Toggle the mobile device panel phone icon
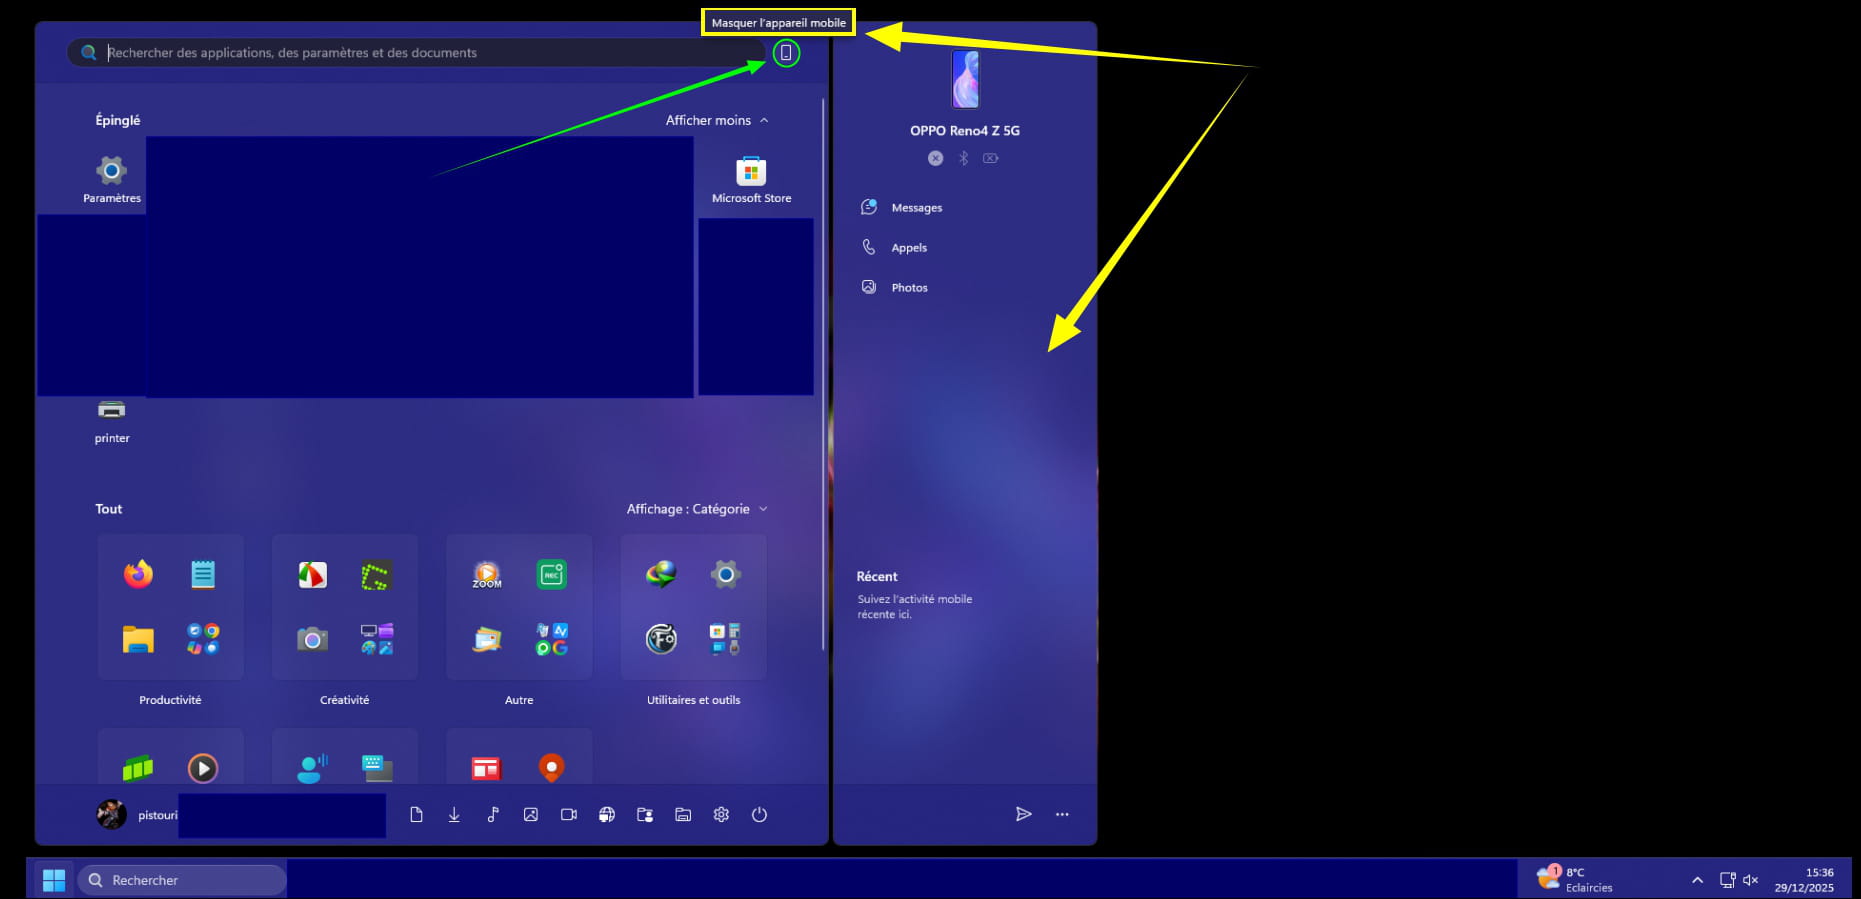 pyautogui.click(x=786, y=53)
